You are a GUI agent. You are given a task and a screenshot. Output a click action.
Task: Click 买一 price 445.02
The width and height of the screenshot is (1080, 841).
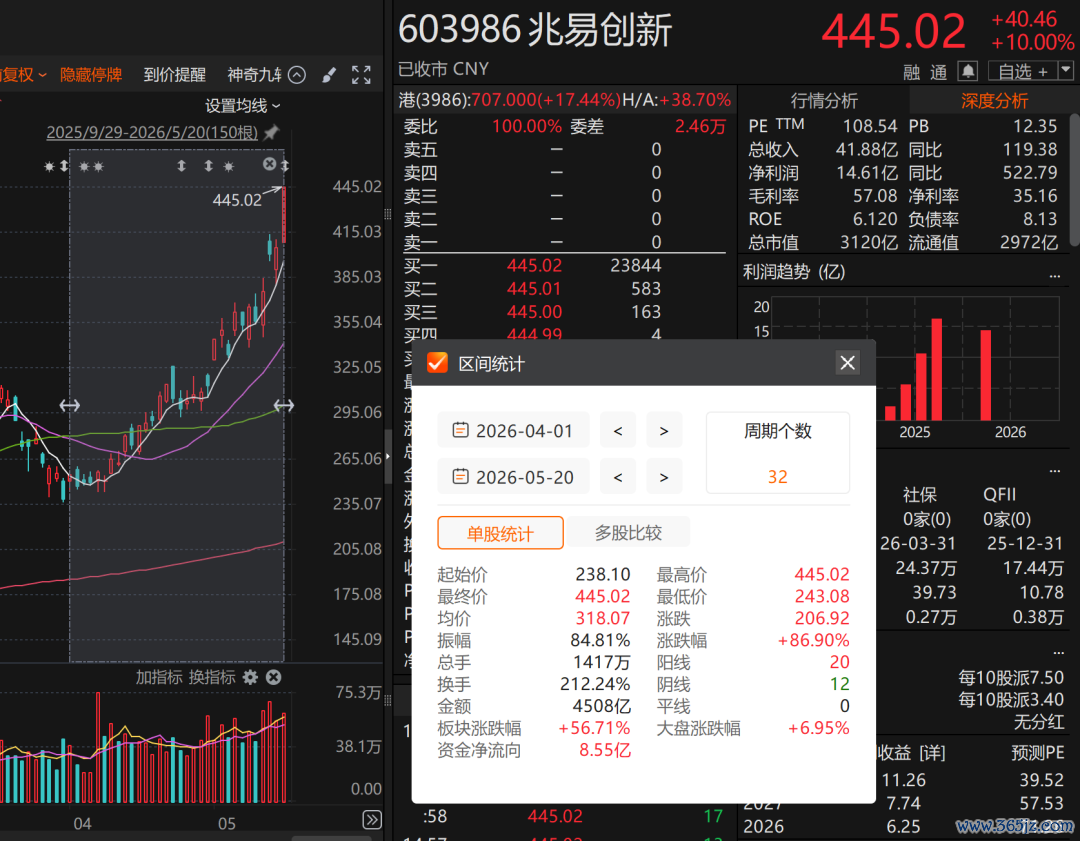534,265
